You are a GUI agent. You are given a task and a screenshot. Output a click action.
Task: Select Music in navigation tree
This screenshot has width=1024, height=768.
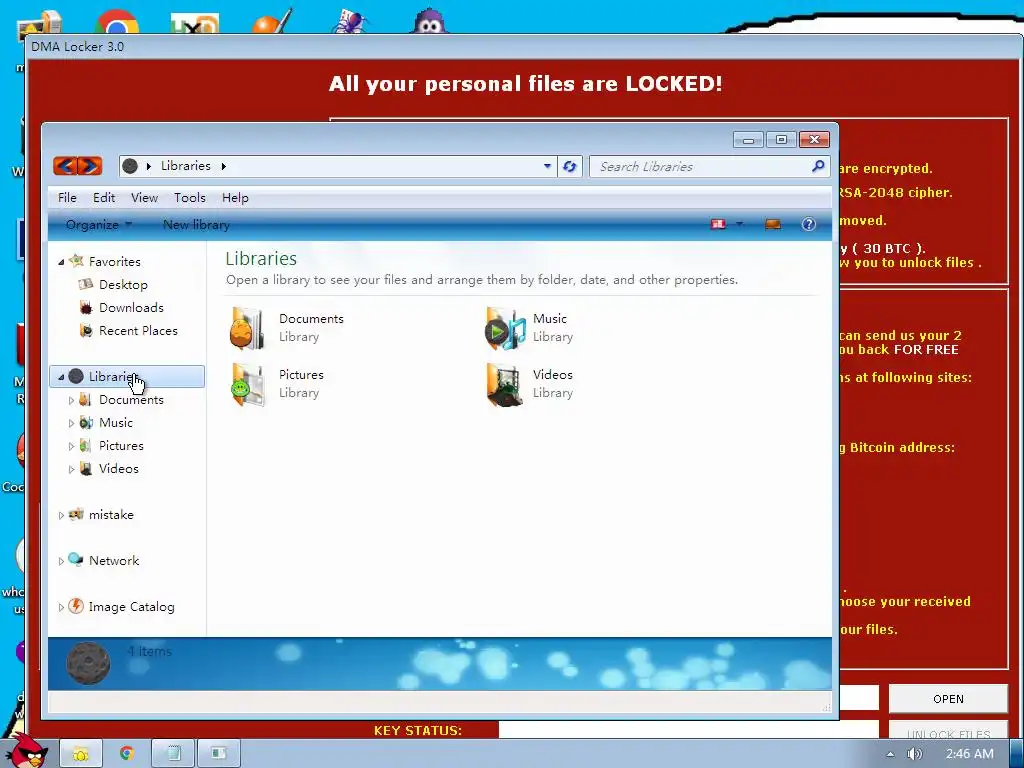click(116, 423)
